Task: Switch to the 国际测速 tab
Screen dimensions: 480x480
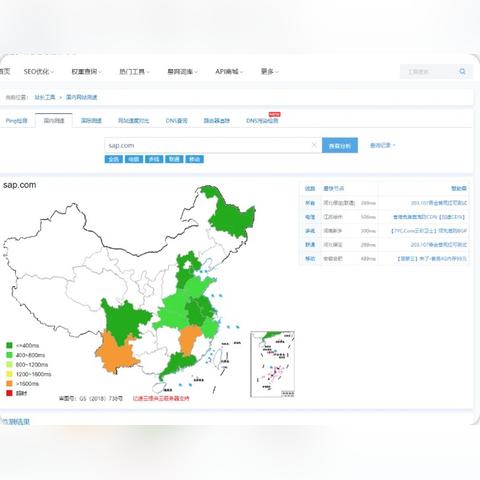Action: tap(91, 121)
